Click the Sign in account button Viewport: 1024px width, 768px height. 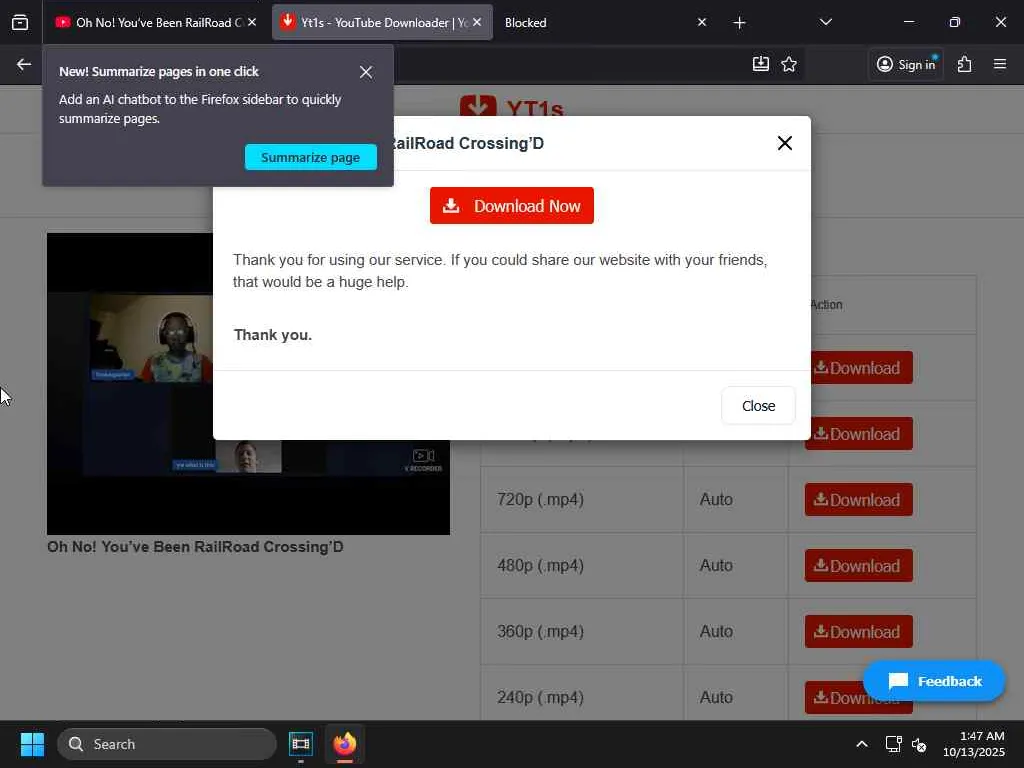tap(906, 64)
